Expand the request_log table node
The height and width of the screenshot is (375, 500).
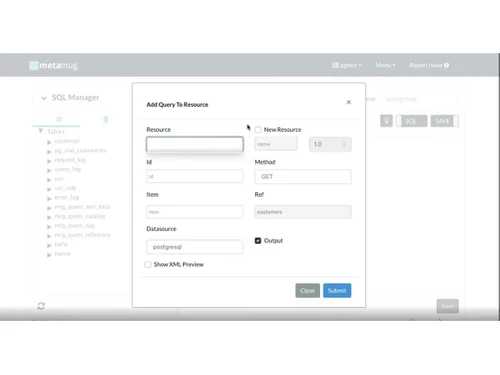point(49,161)
